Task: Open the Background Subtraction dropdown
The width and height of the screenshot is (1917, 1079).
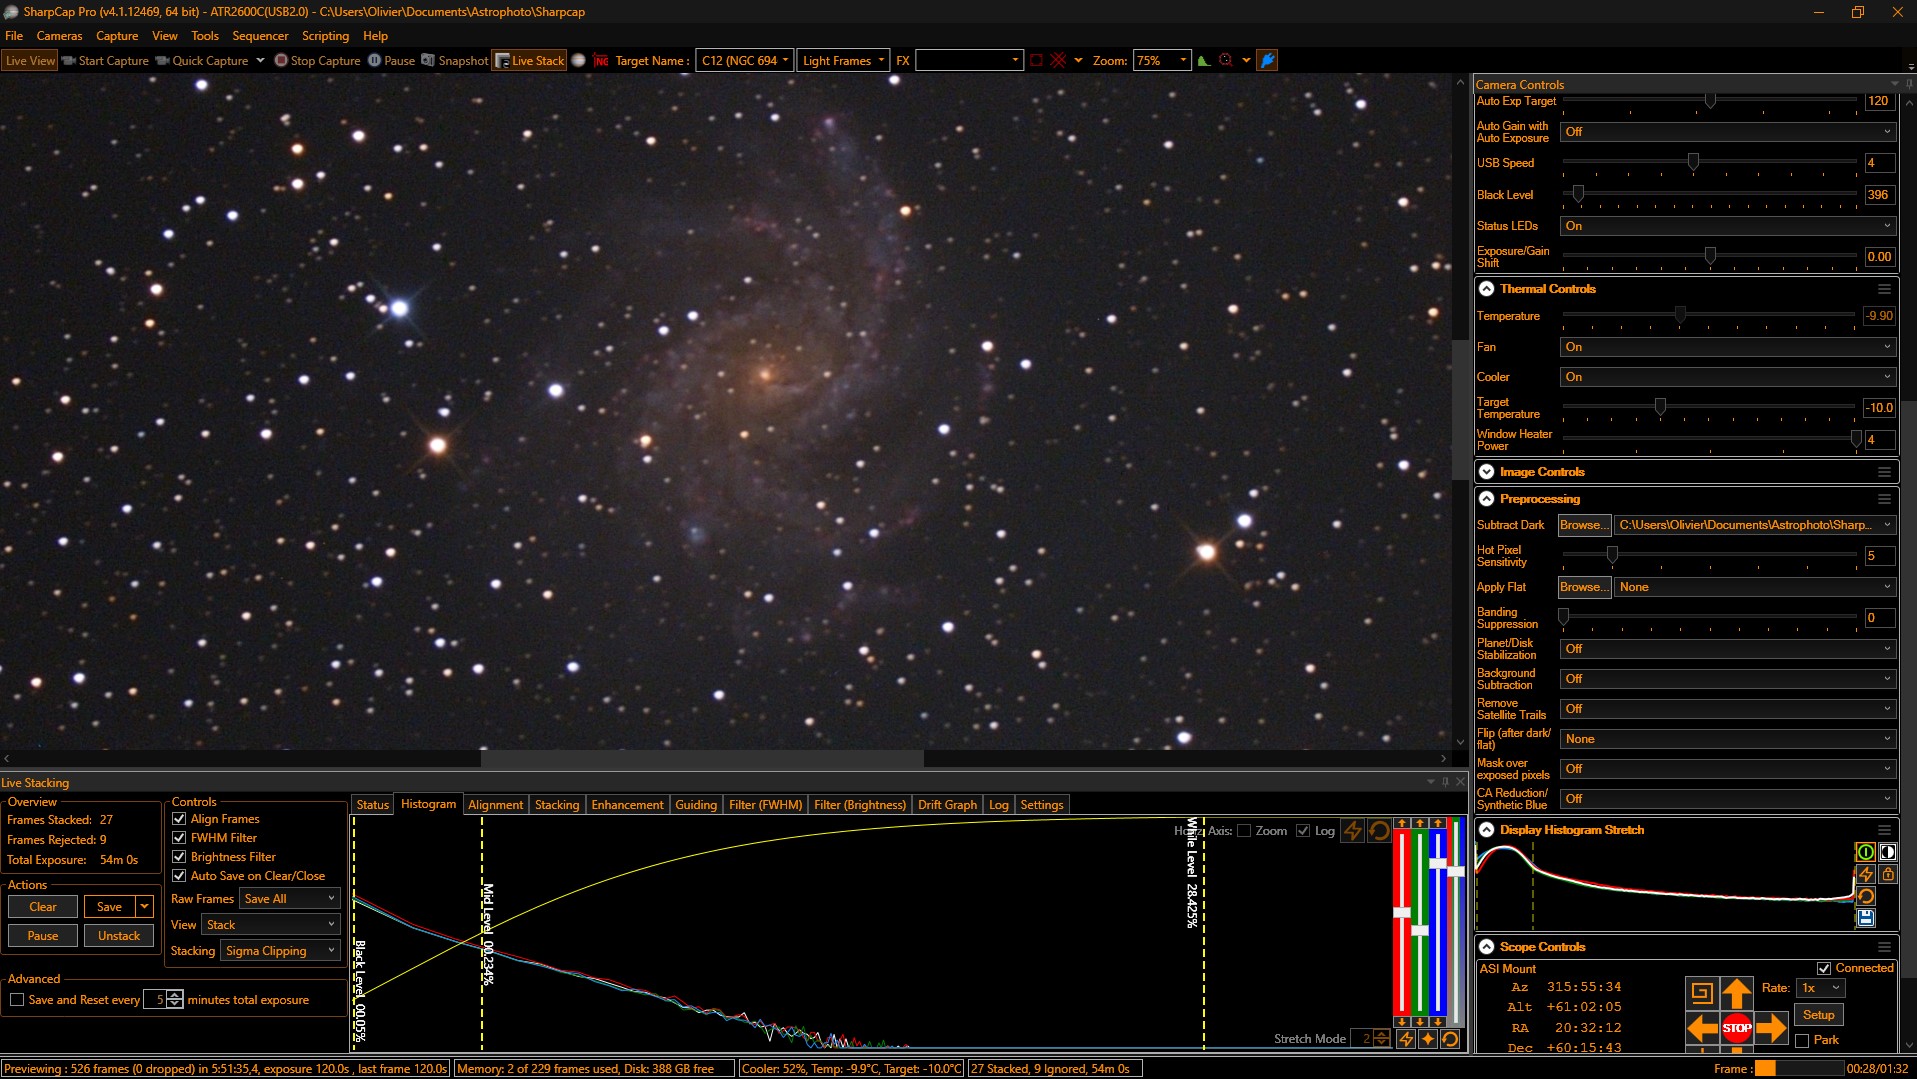Action: (x=1727, y=679)
